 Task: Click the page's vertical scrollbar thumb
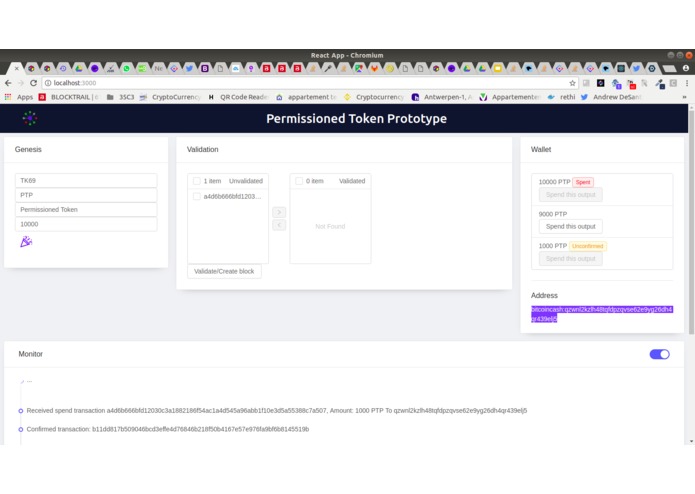click(x=691, y=222)
